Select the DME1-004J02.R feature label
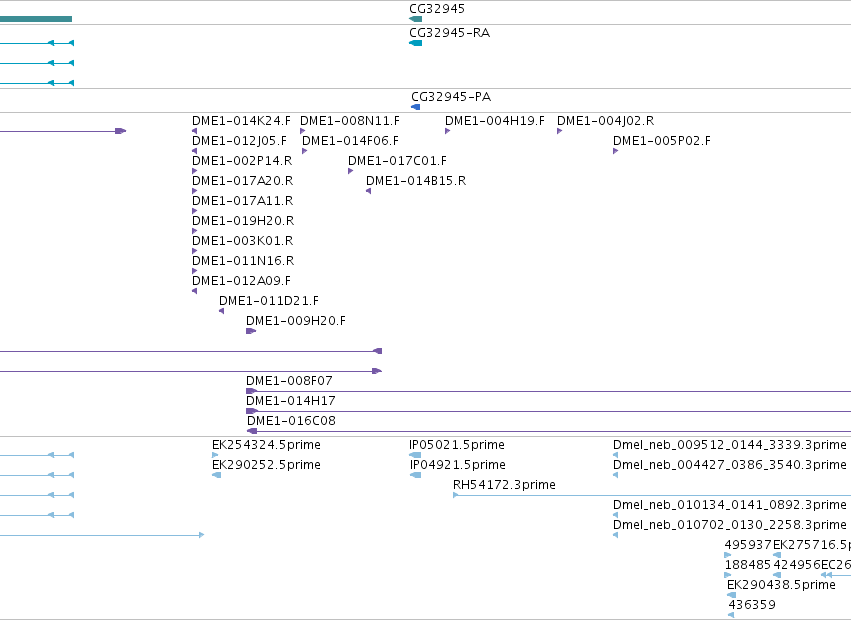 coord(606,121)
